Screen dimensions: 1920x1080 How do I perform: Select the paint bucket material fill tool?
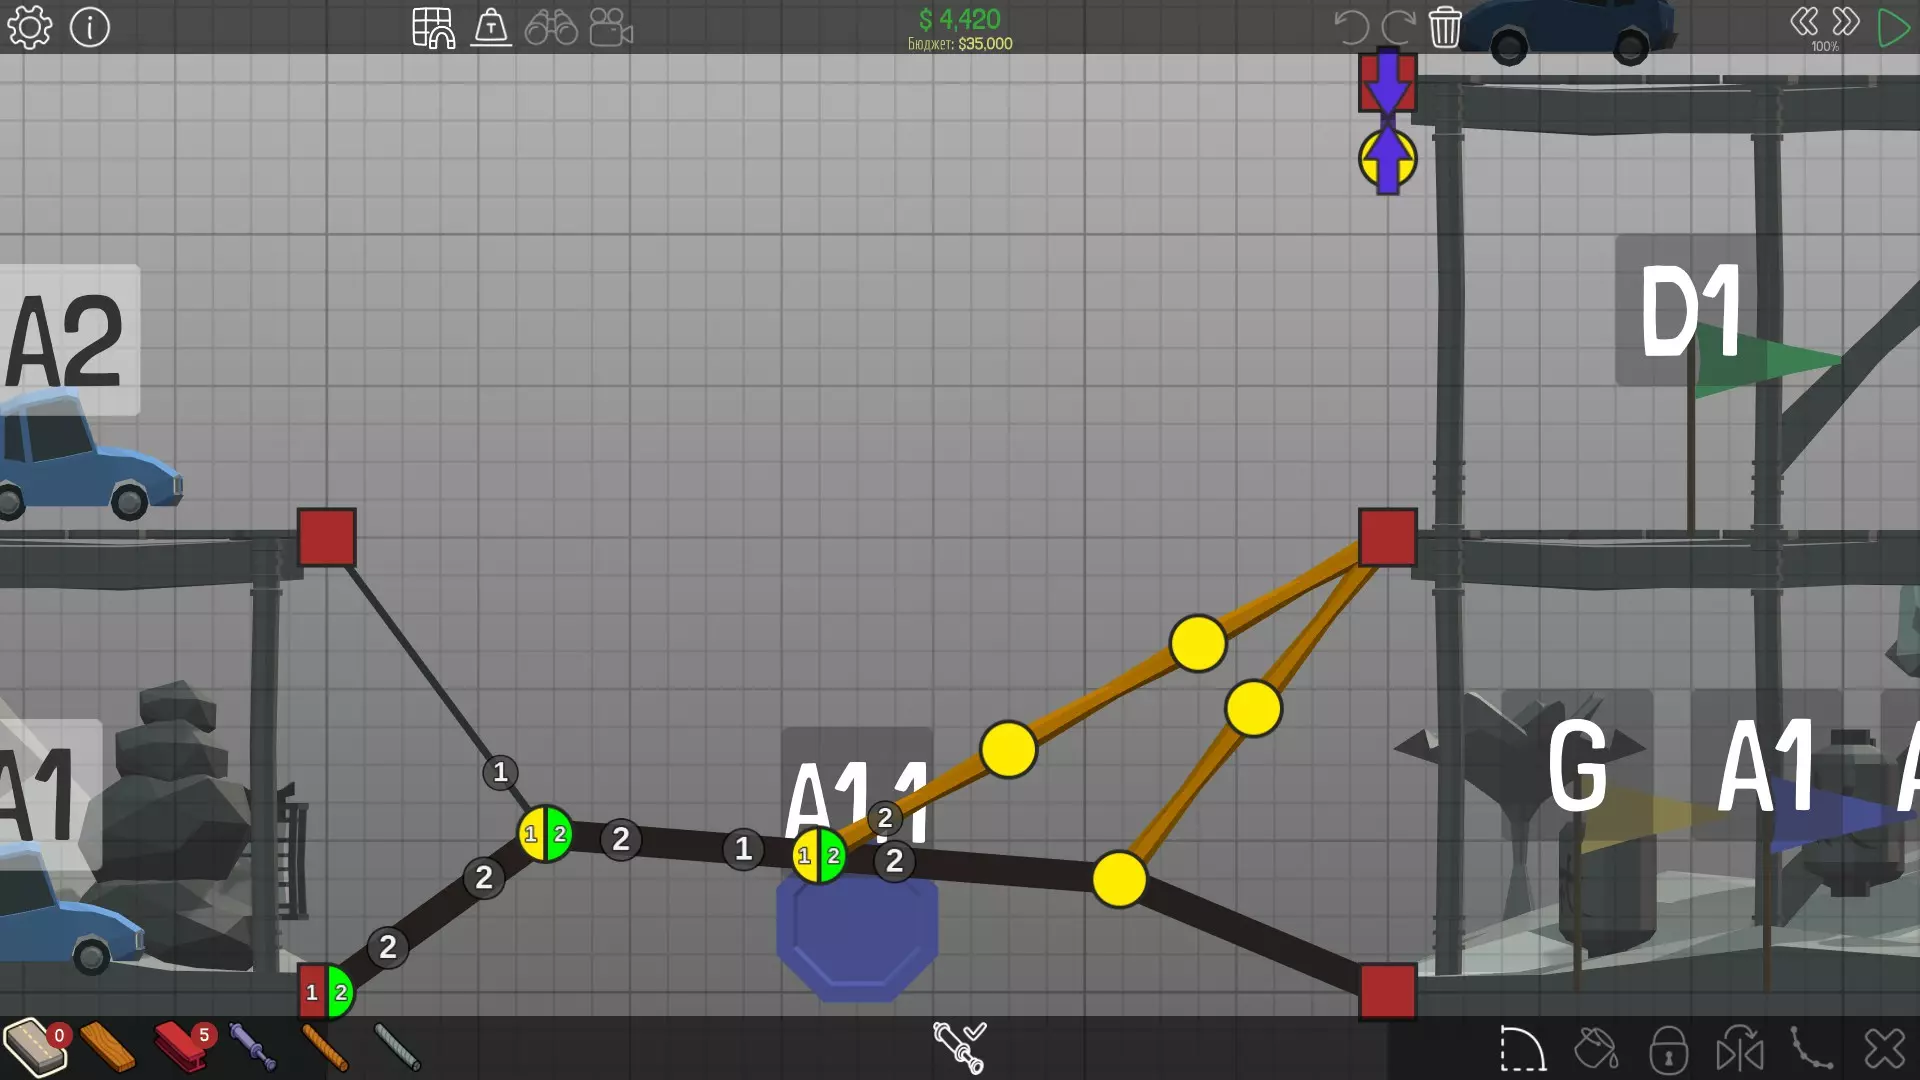coord(1595,1049)
